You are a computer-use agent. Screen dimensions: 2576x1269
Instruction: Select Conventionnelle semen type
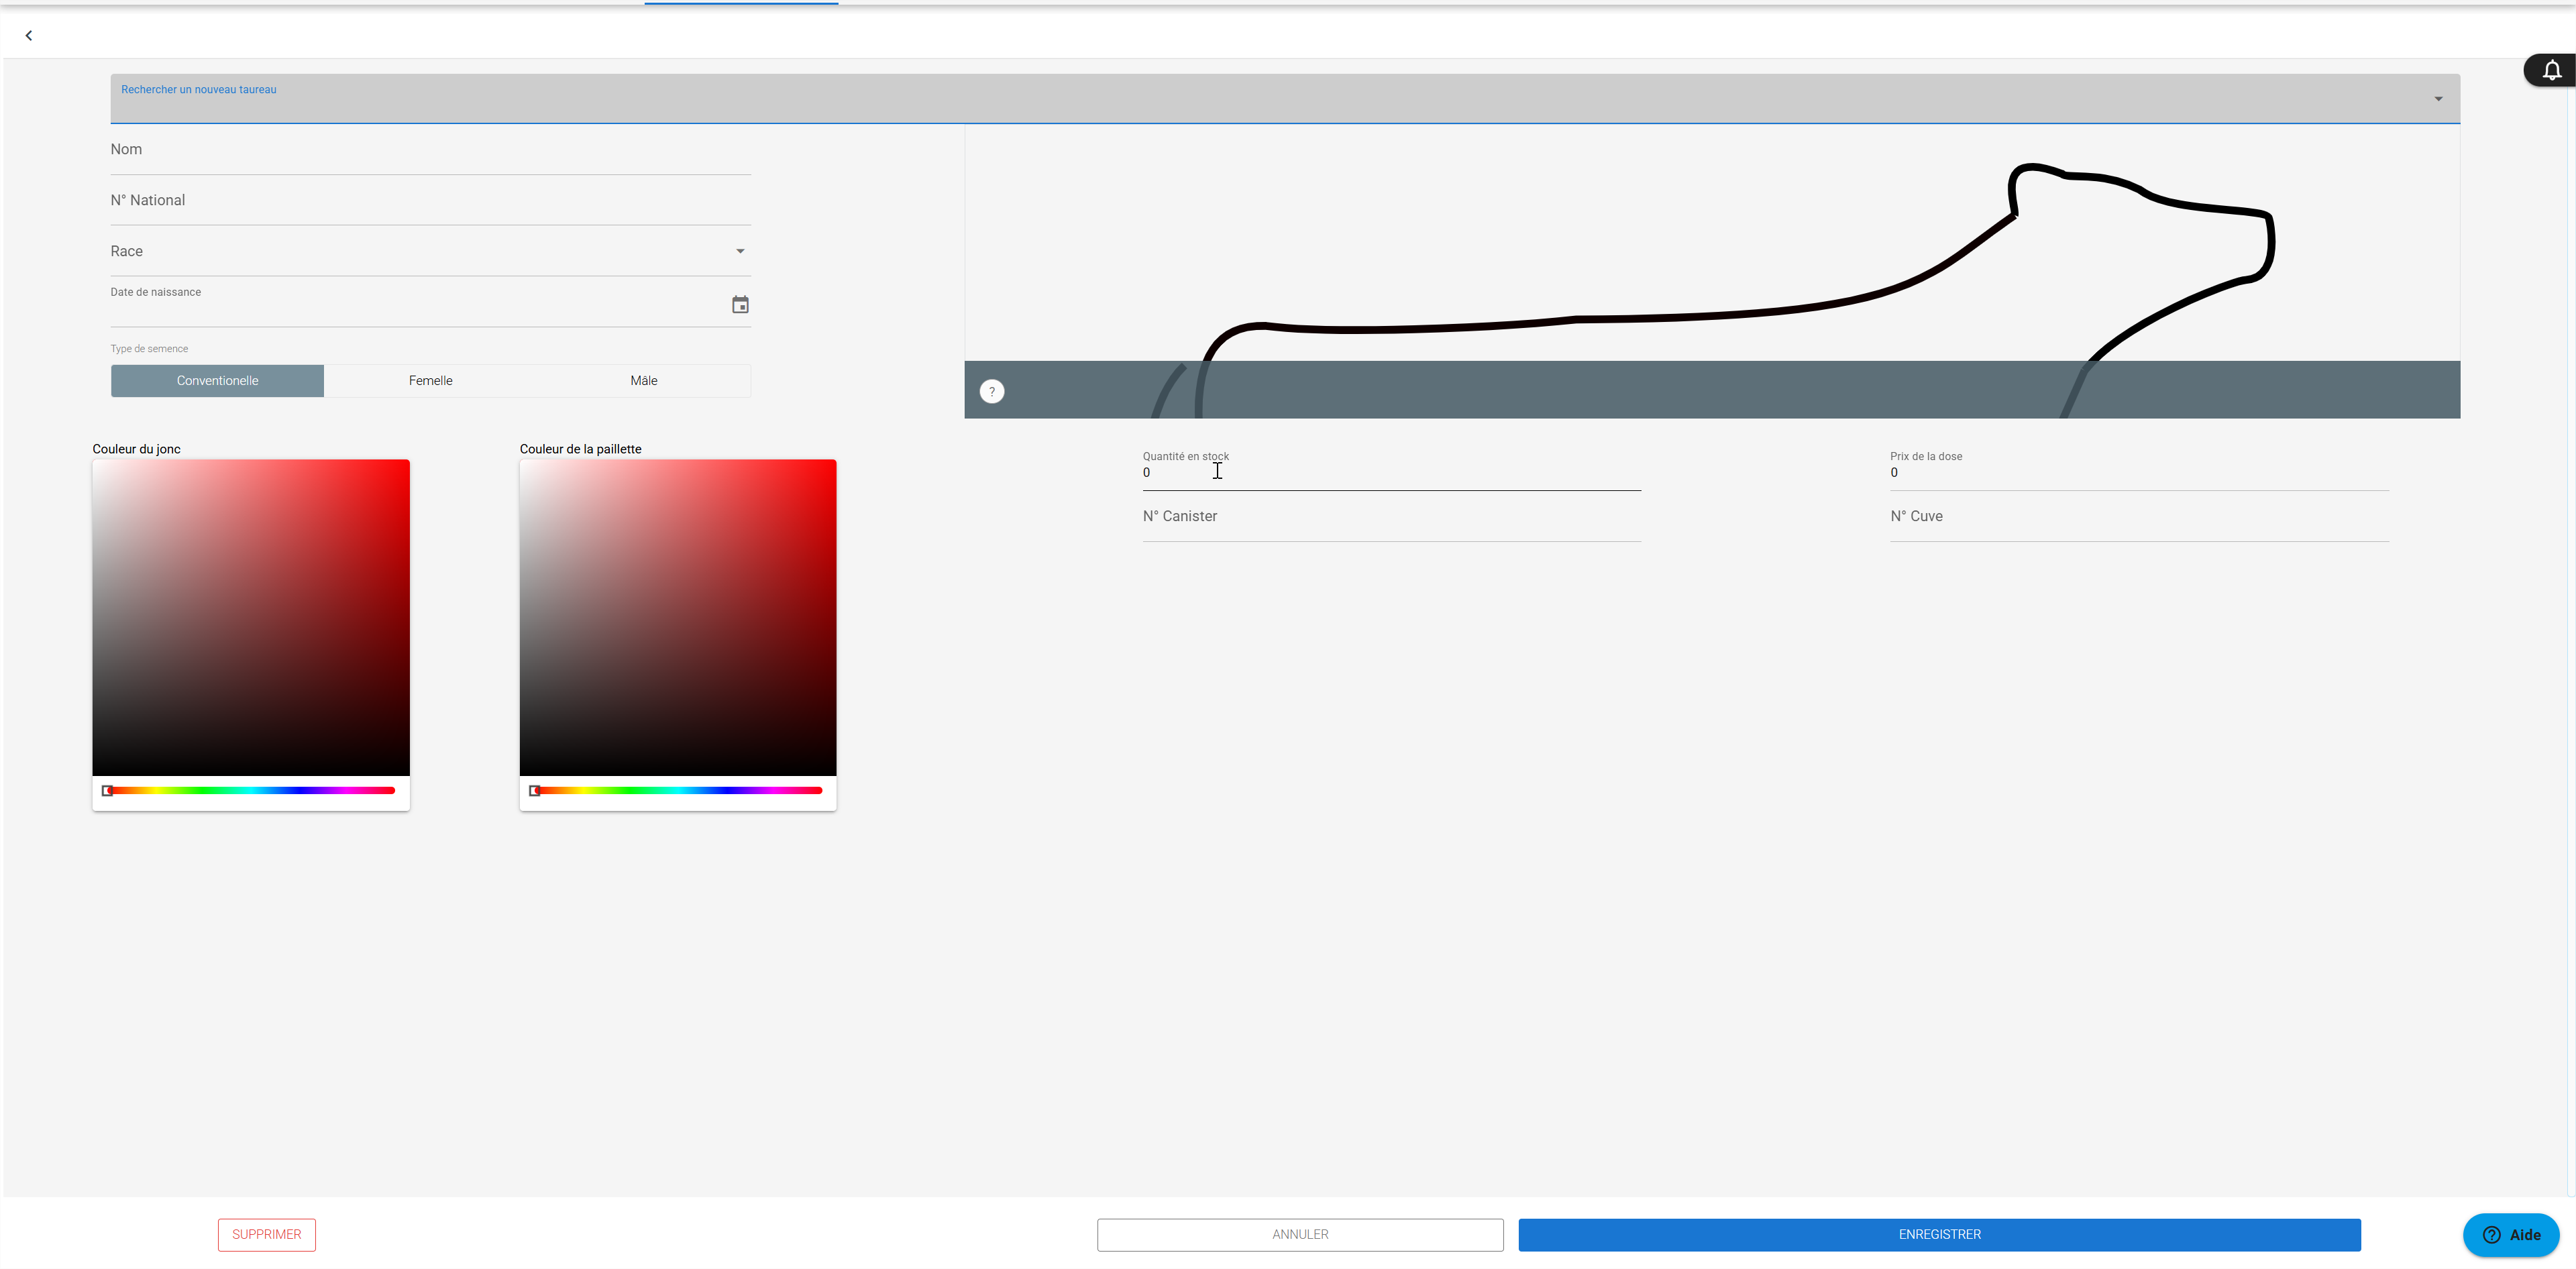click(217, 381)
